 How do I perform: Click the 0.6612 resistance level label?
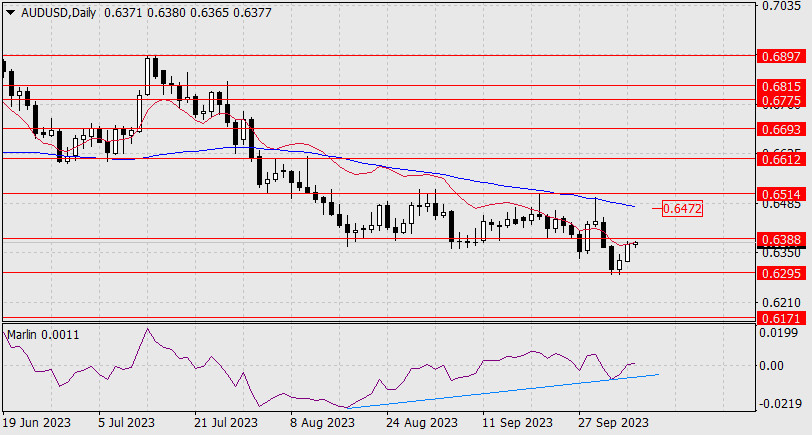(780, 159)
